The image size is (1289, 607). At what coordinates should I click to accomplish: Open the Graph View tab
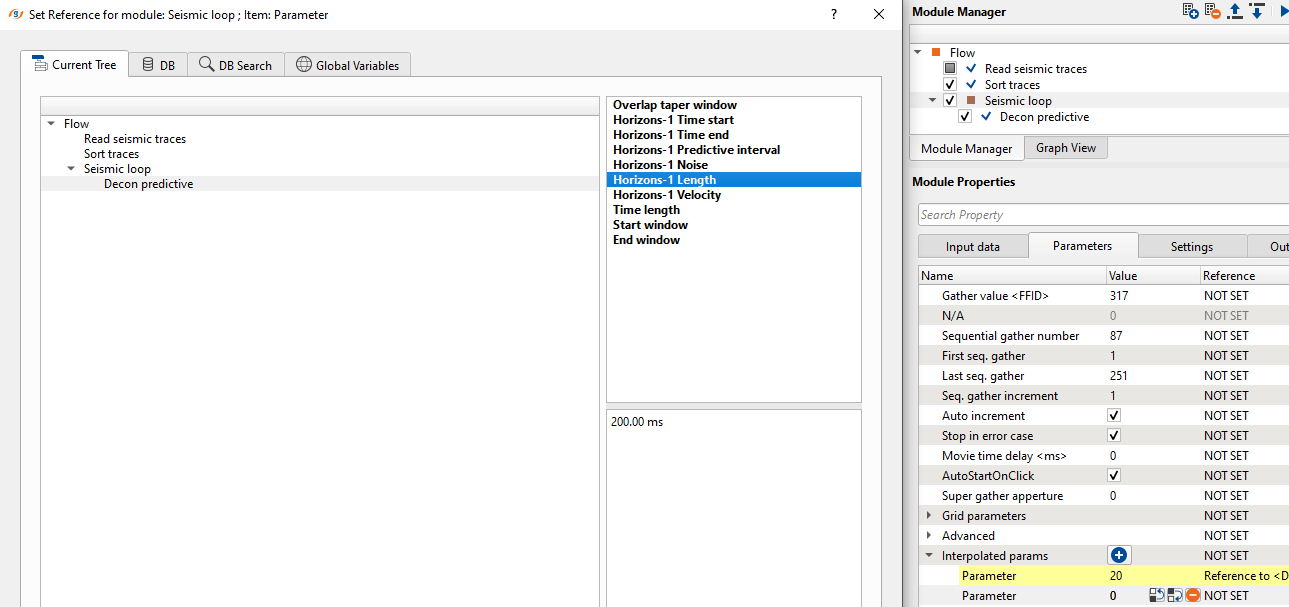pos(1065,148)
